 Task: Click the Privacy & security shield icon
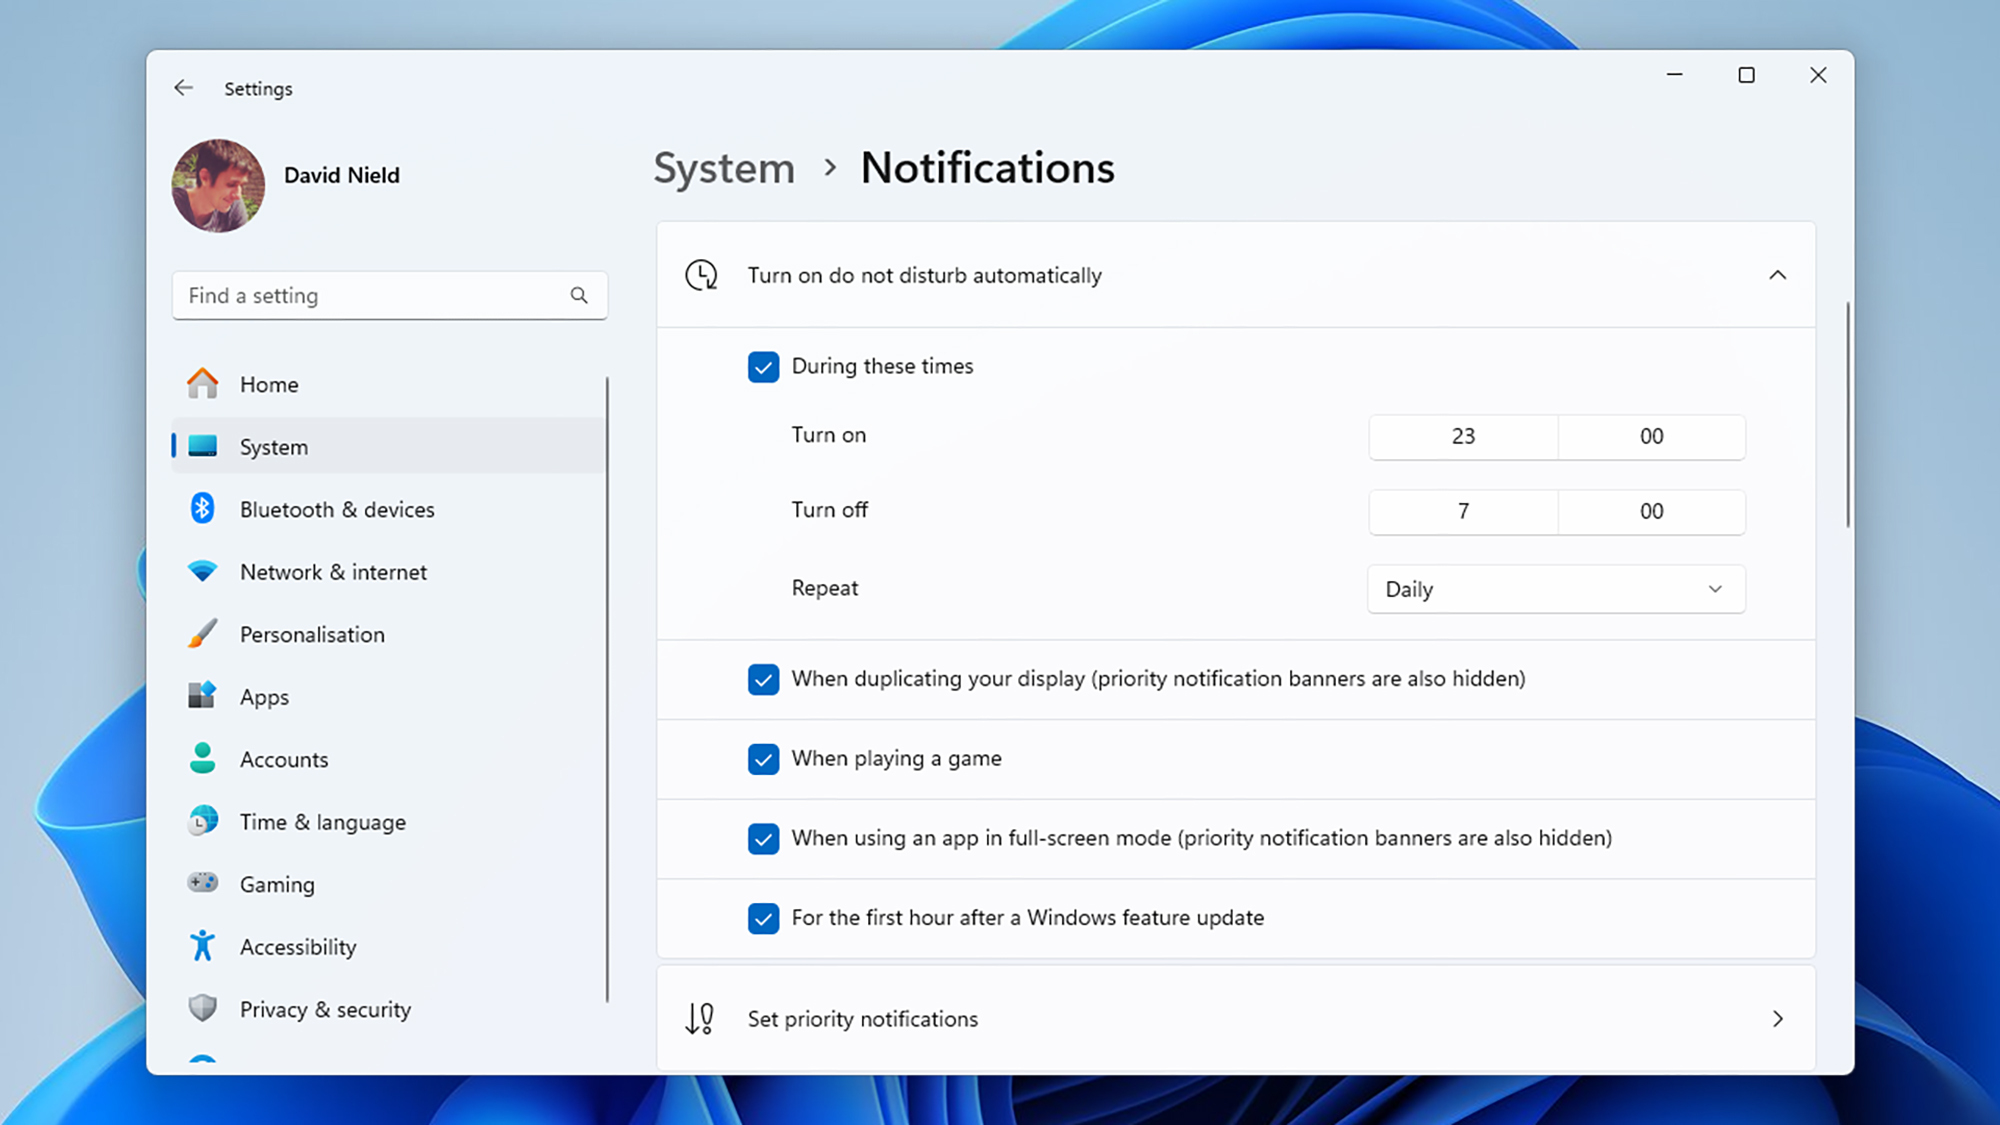point(203,1008)
